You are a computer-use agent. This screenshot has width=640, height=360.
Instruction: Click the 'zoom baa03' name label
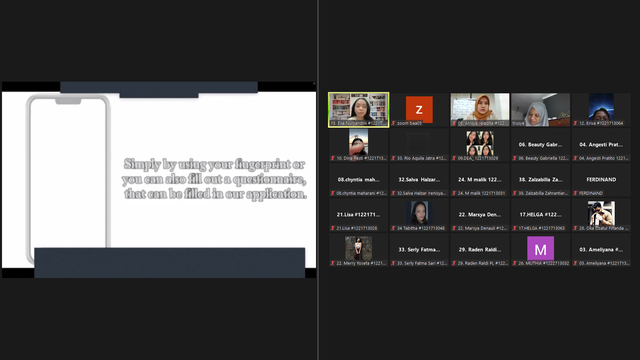[x=409, y=123]
